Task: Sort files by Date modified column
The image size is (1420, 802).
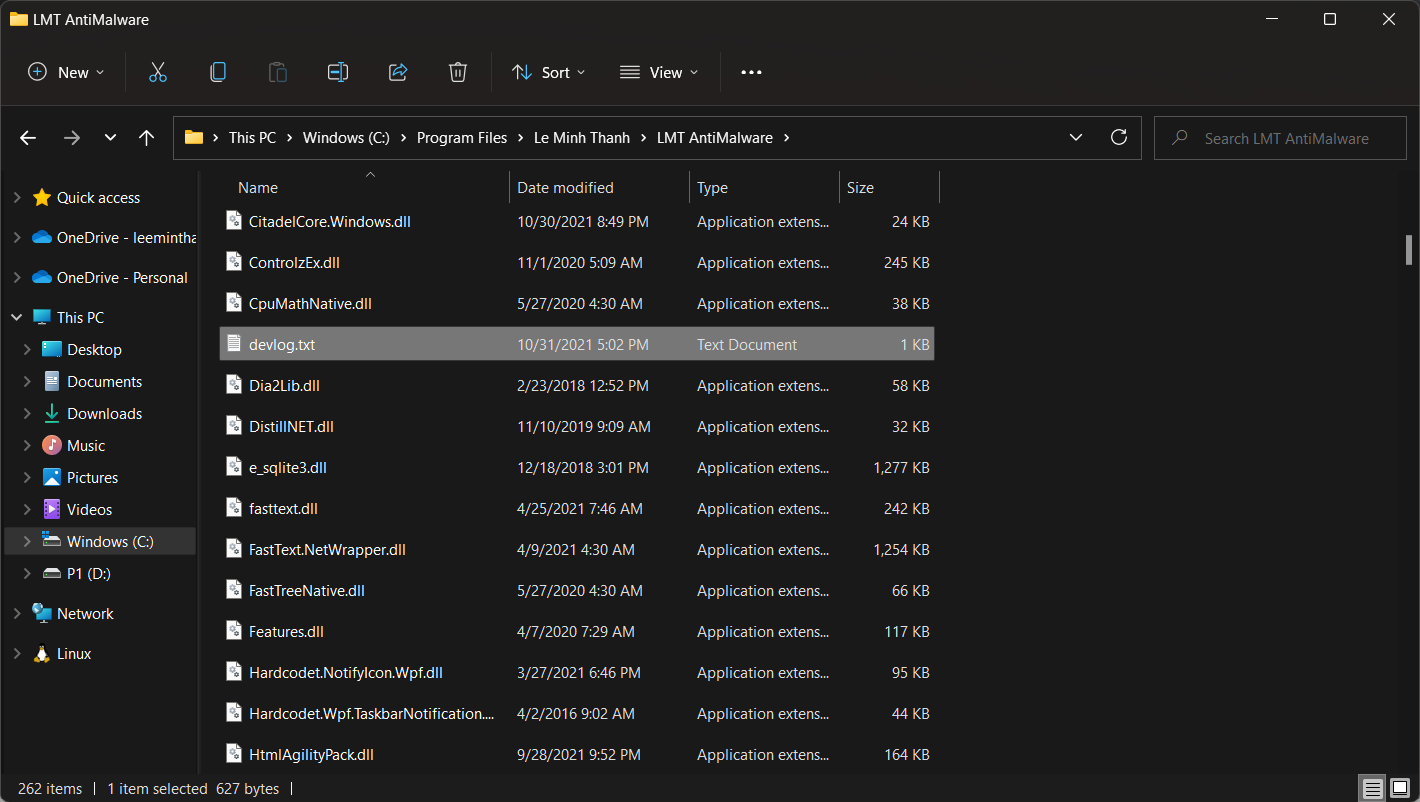Action: (565, 188)
